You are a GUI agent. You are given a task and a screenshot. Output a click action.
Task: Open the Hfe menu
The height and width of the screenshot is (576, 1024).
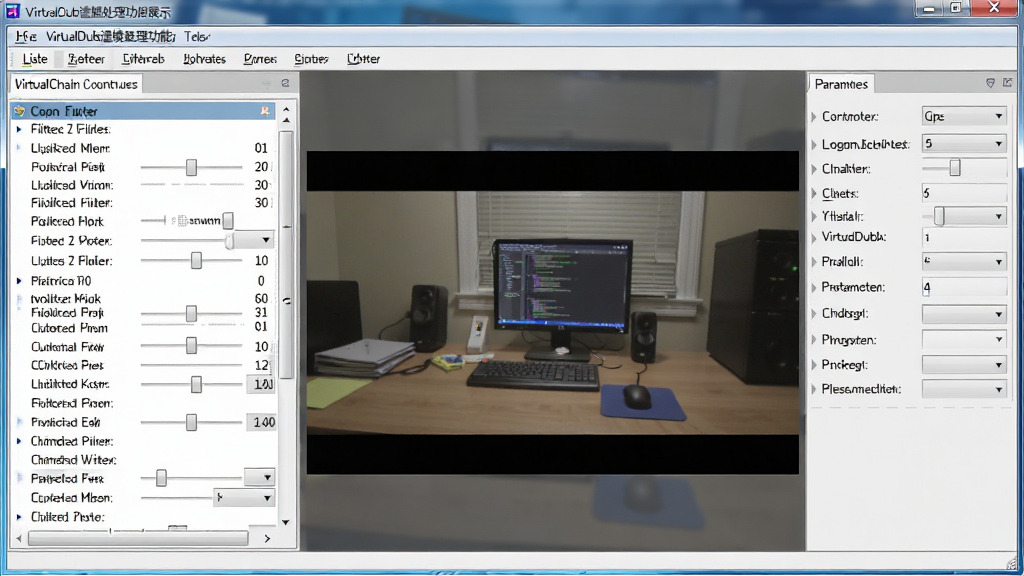click(x=25, y=37)
